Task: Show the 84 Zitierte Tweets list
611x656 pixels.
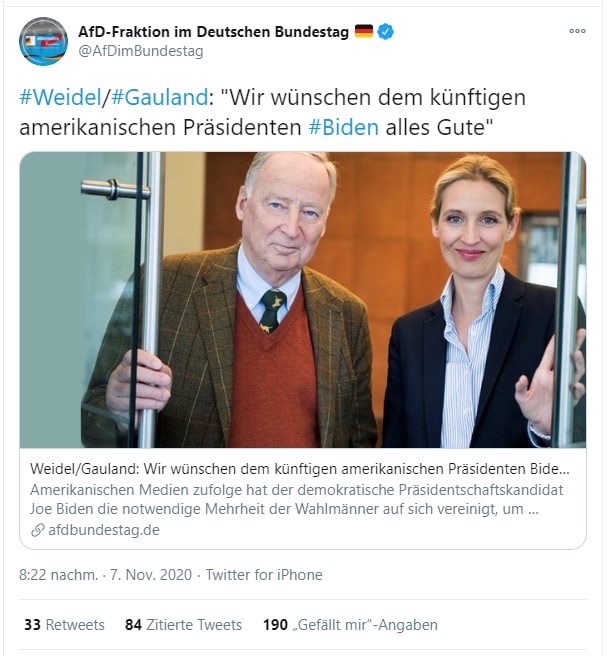Action: [x=183, y=625]
